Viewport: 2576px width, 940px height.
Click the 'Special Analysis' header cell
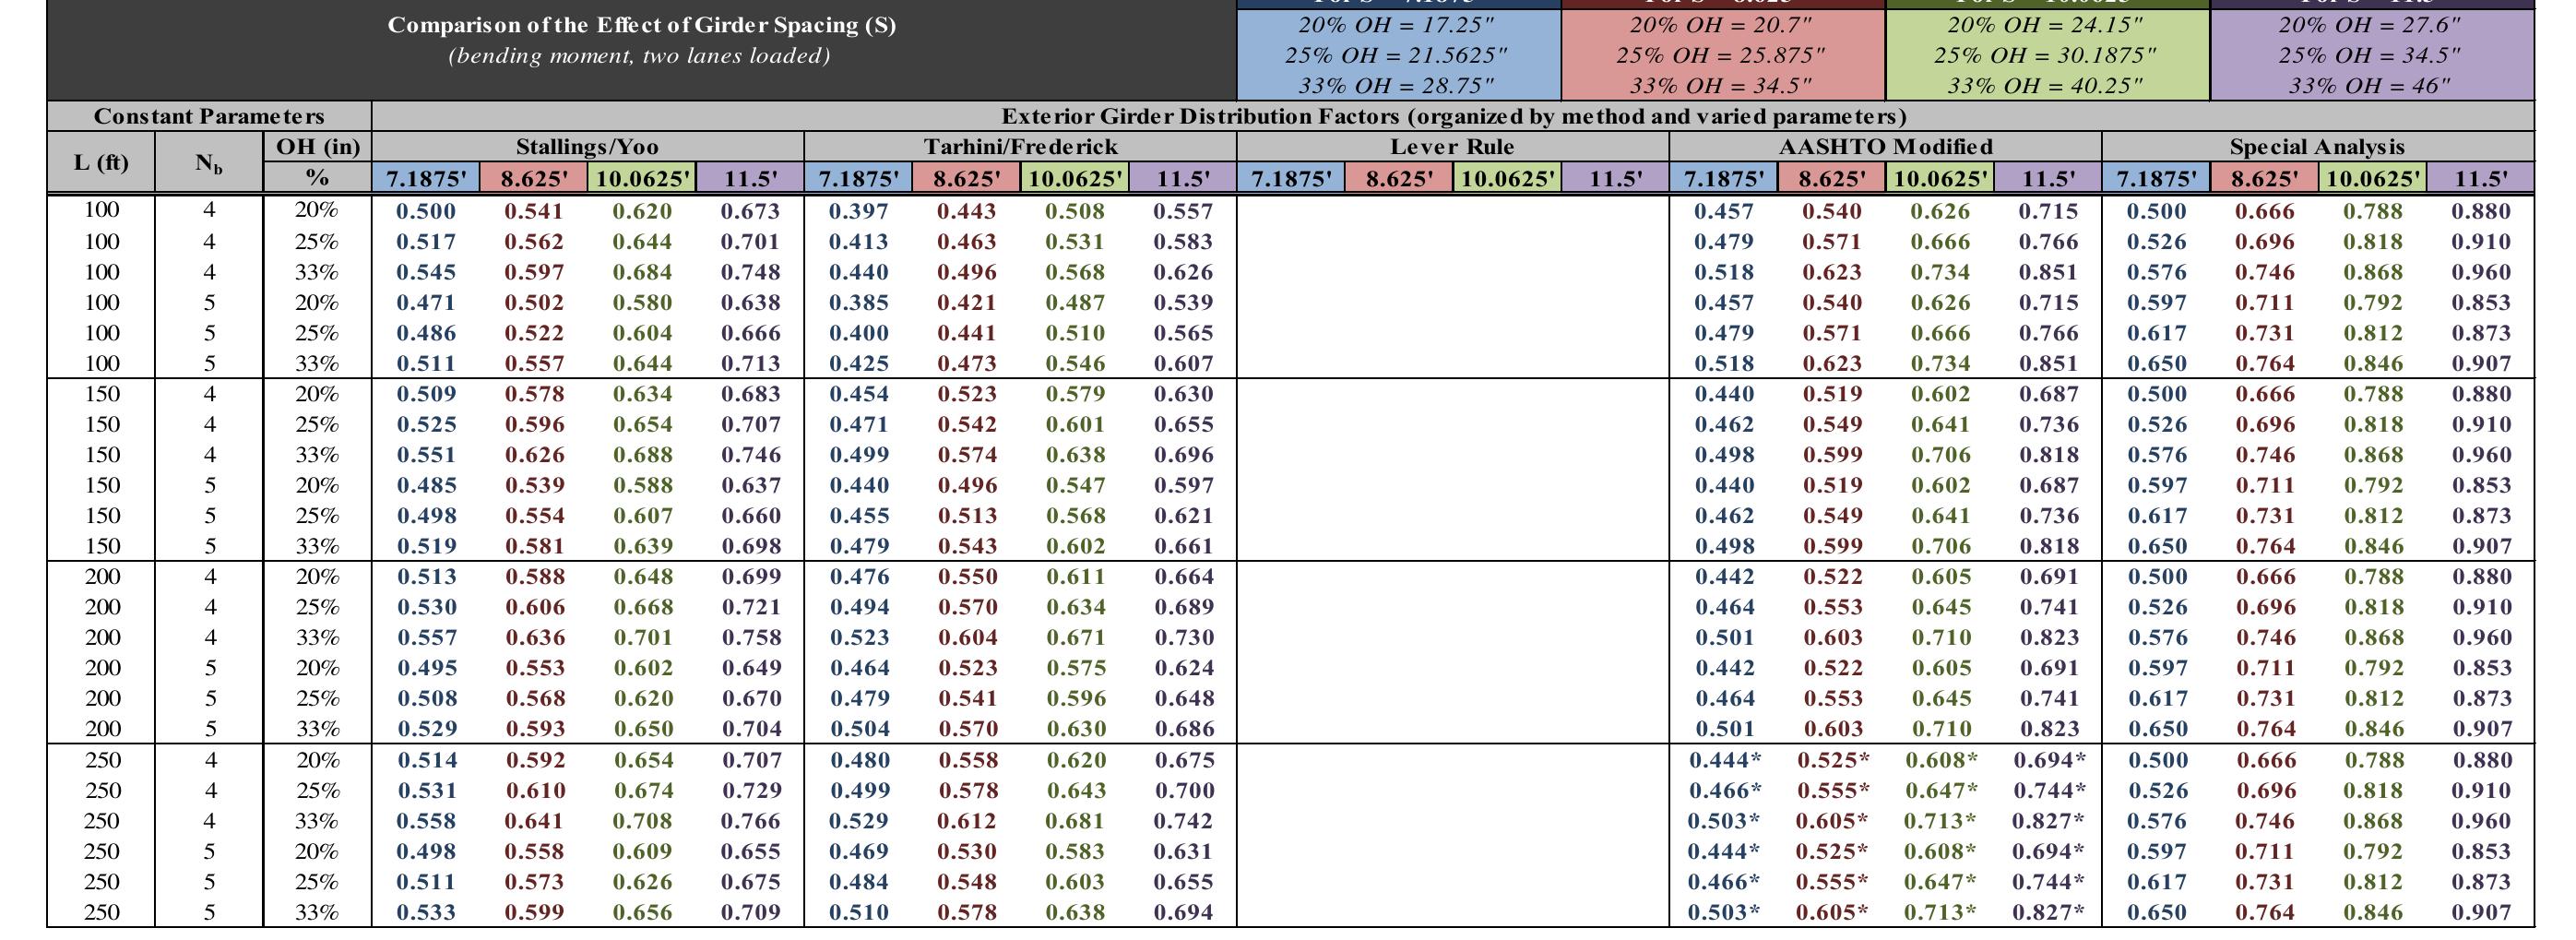click(2318, 147)
